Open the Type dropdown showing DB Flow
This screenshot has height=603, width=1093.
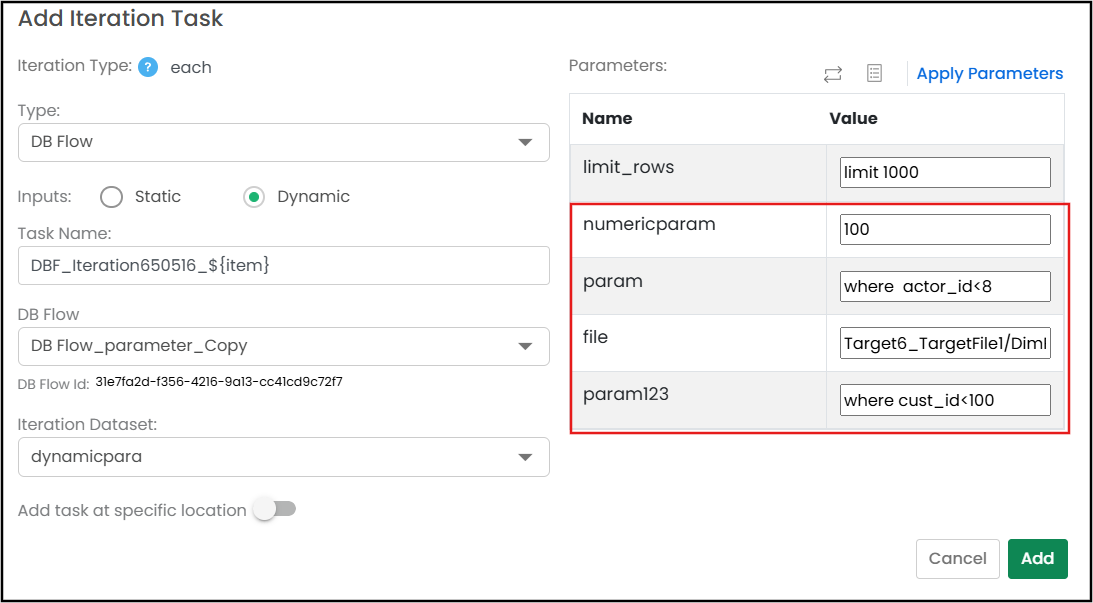tap(284, 142)
